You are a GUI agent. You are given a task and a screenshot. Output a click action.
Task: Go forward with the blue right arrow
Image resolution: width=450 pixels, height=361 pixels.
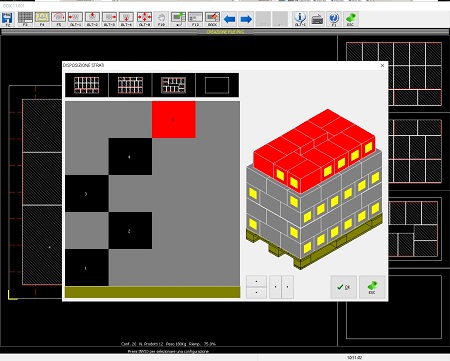pyautogui.click(x=246, y=19)
